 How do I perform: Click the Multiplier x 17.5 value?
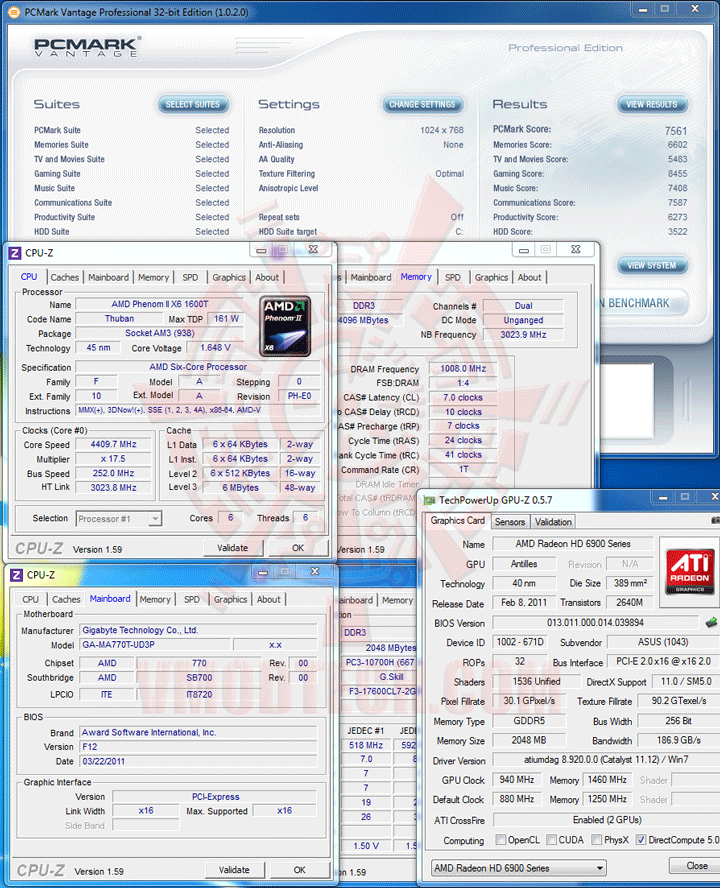113,459
